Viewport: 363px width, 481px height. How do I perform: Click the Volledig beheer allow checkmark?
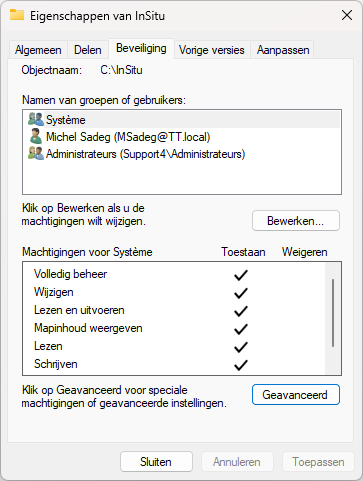click(x=240, y=275)
